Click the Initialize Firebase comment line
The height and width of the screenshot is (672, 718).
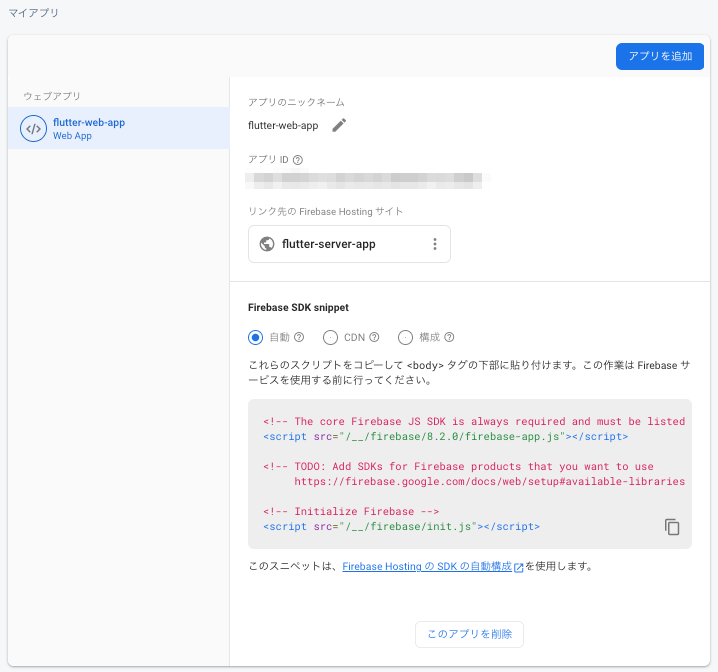[351, 511]
